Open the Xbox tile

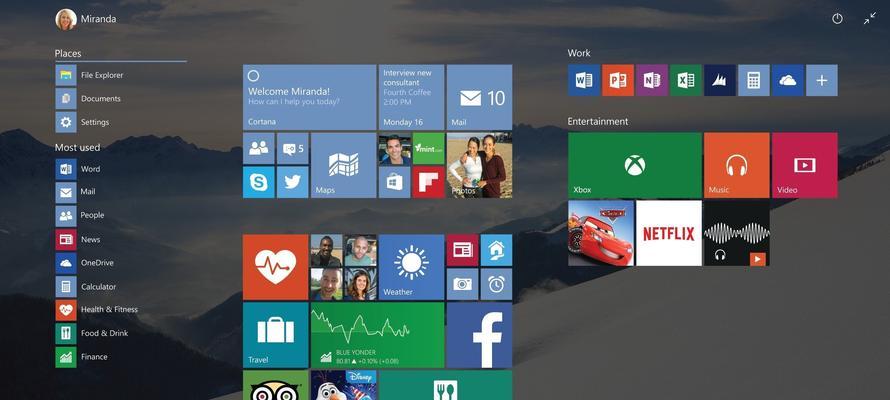pyautogui.click(x=635, y=165)
